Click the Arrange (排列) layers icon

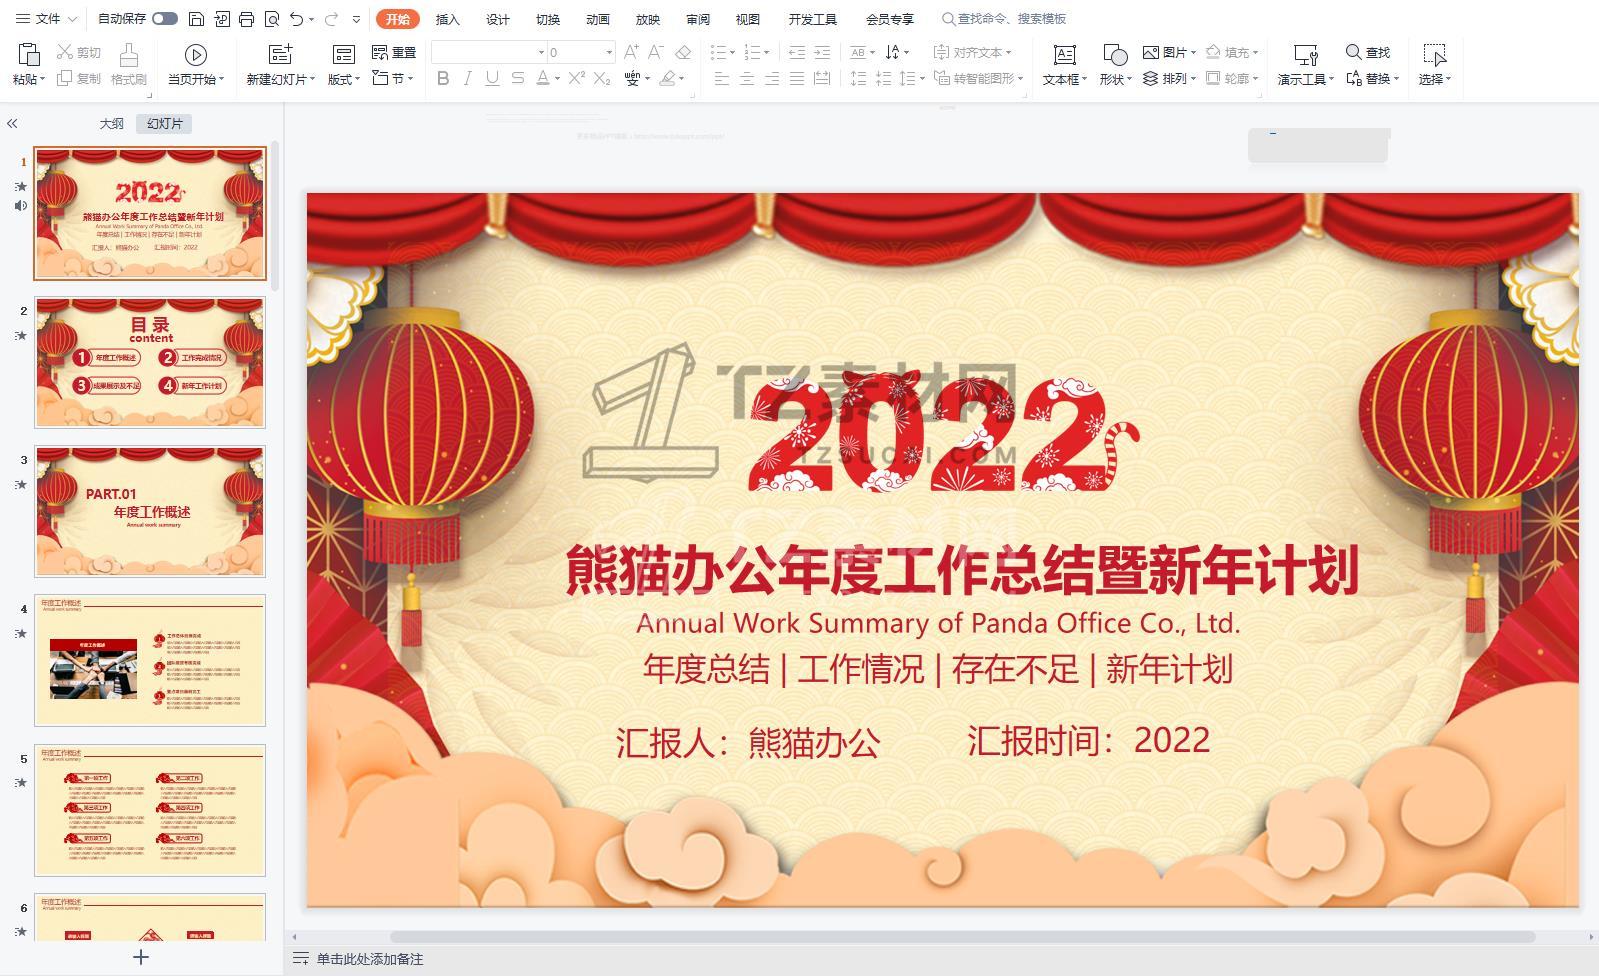[1151, 78]
